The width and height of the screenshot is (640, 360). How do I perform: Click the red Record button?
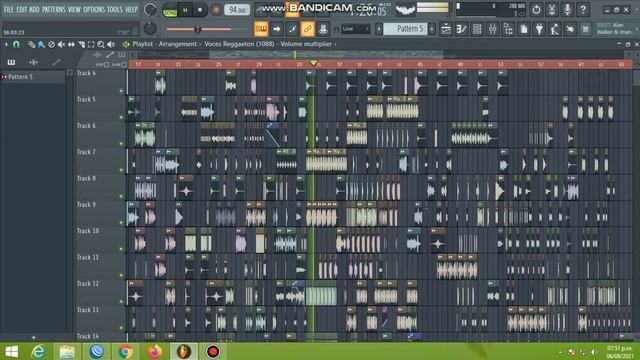216,10
